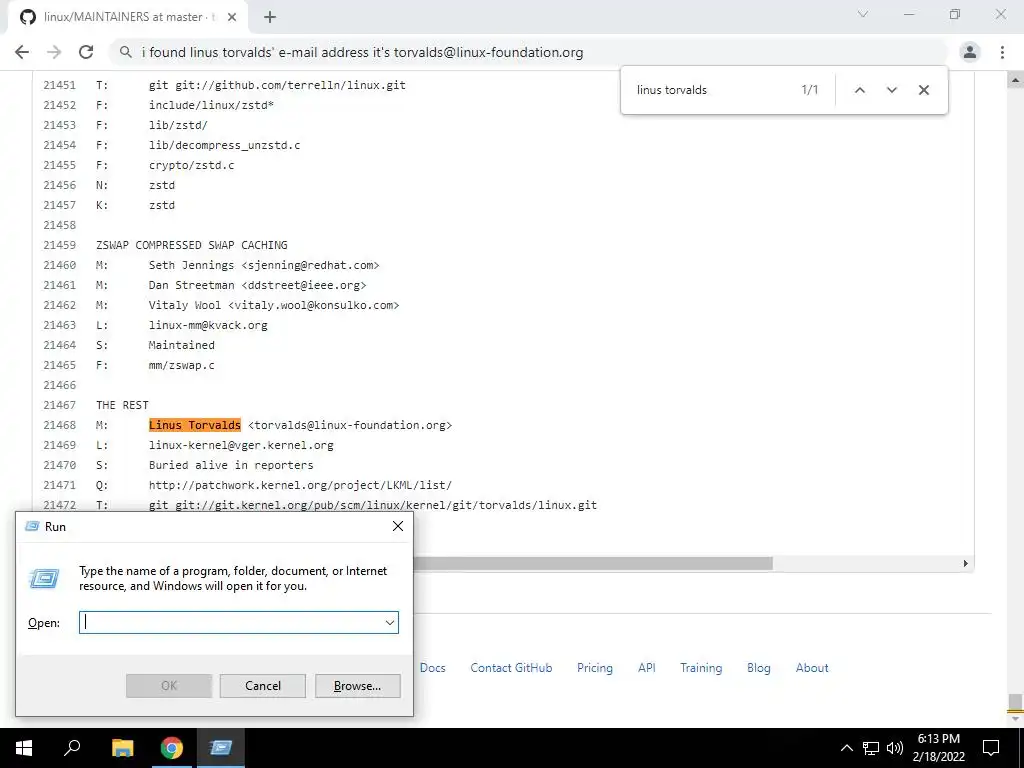The width and height of the screenshot is (1024, 768).
Task: Click 'Vitaly Wool' maintainer line
Action: tap(274, 305)
